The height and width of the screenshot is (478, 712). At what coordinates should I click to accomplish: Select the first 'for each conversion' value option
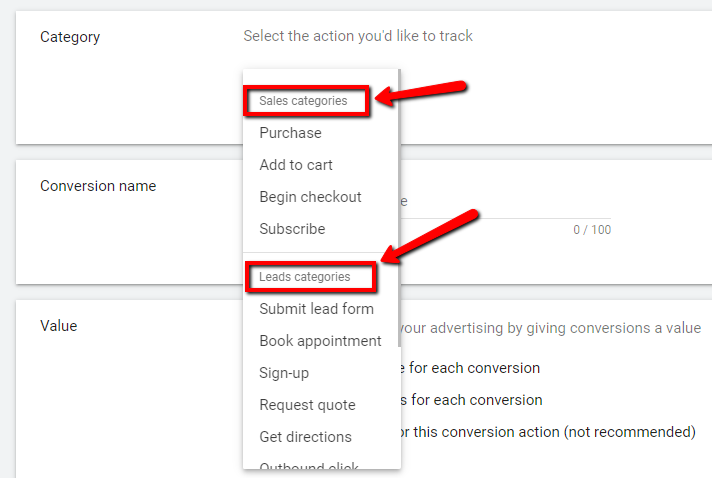(470, 368)
